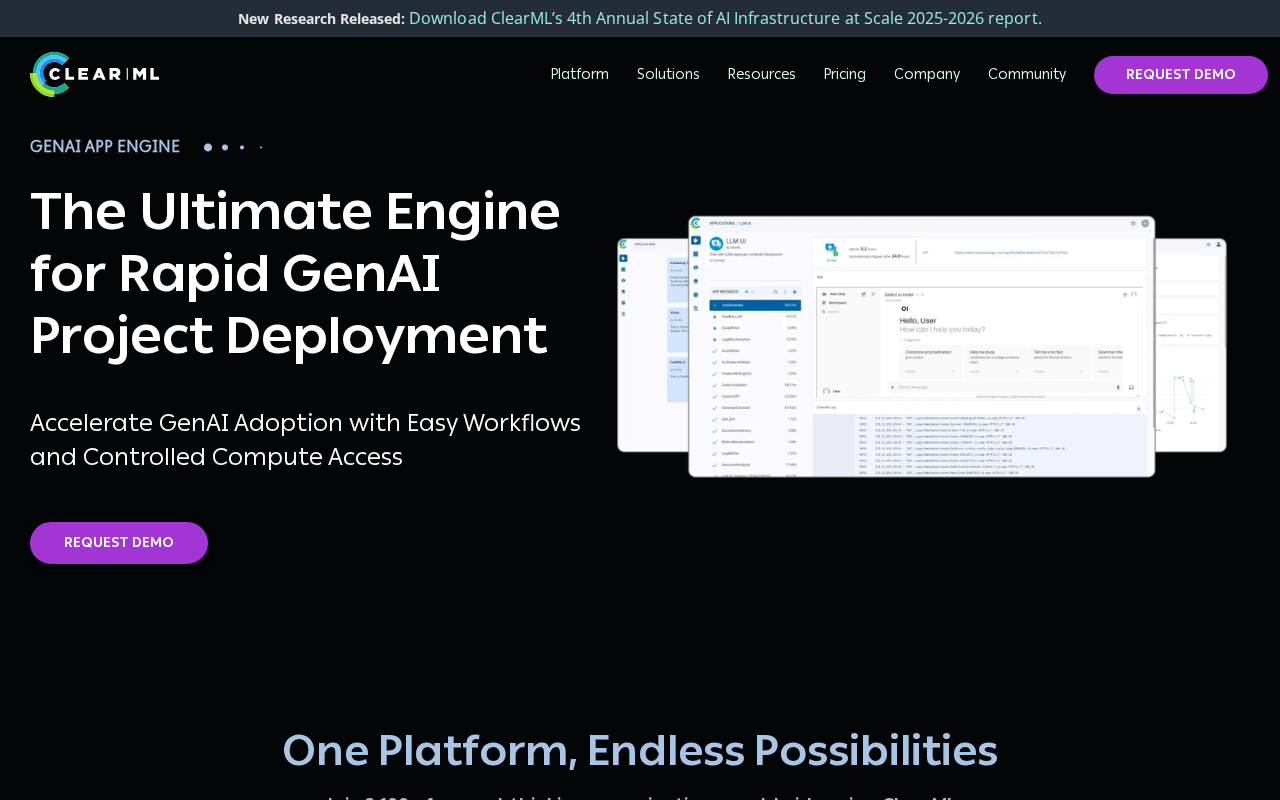The image size is (1280, 800).
Task: Click the LLM UI app icon in screenshot
Action: [x=716, y=243]
